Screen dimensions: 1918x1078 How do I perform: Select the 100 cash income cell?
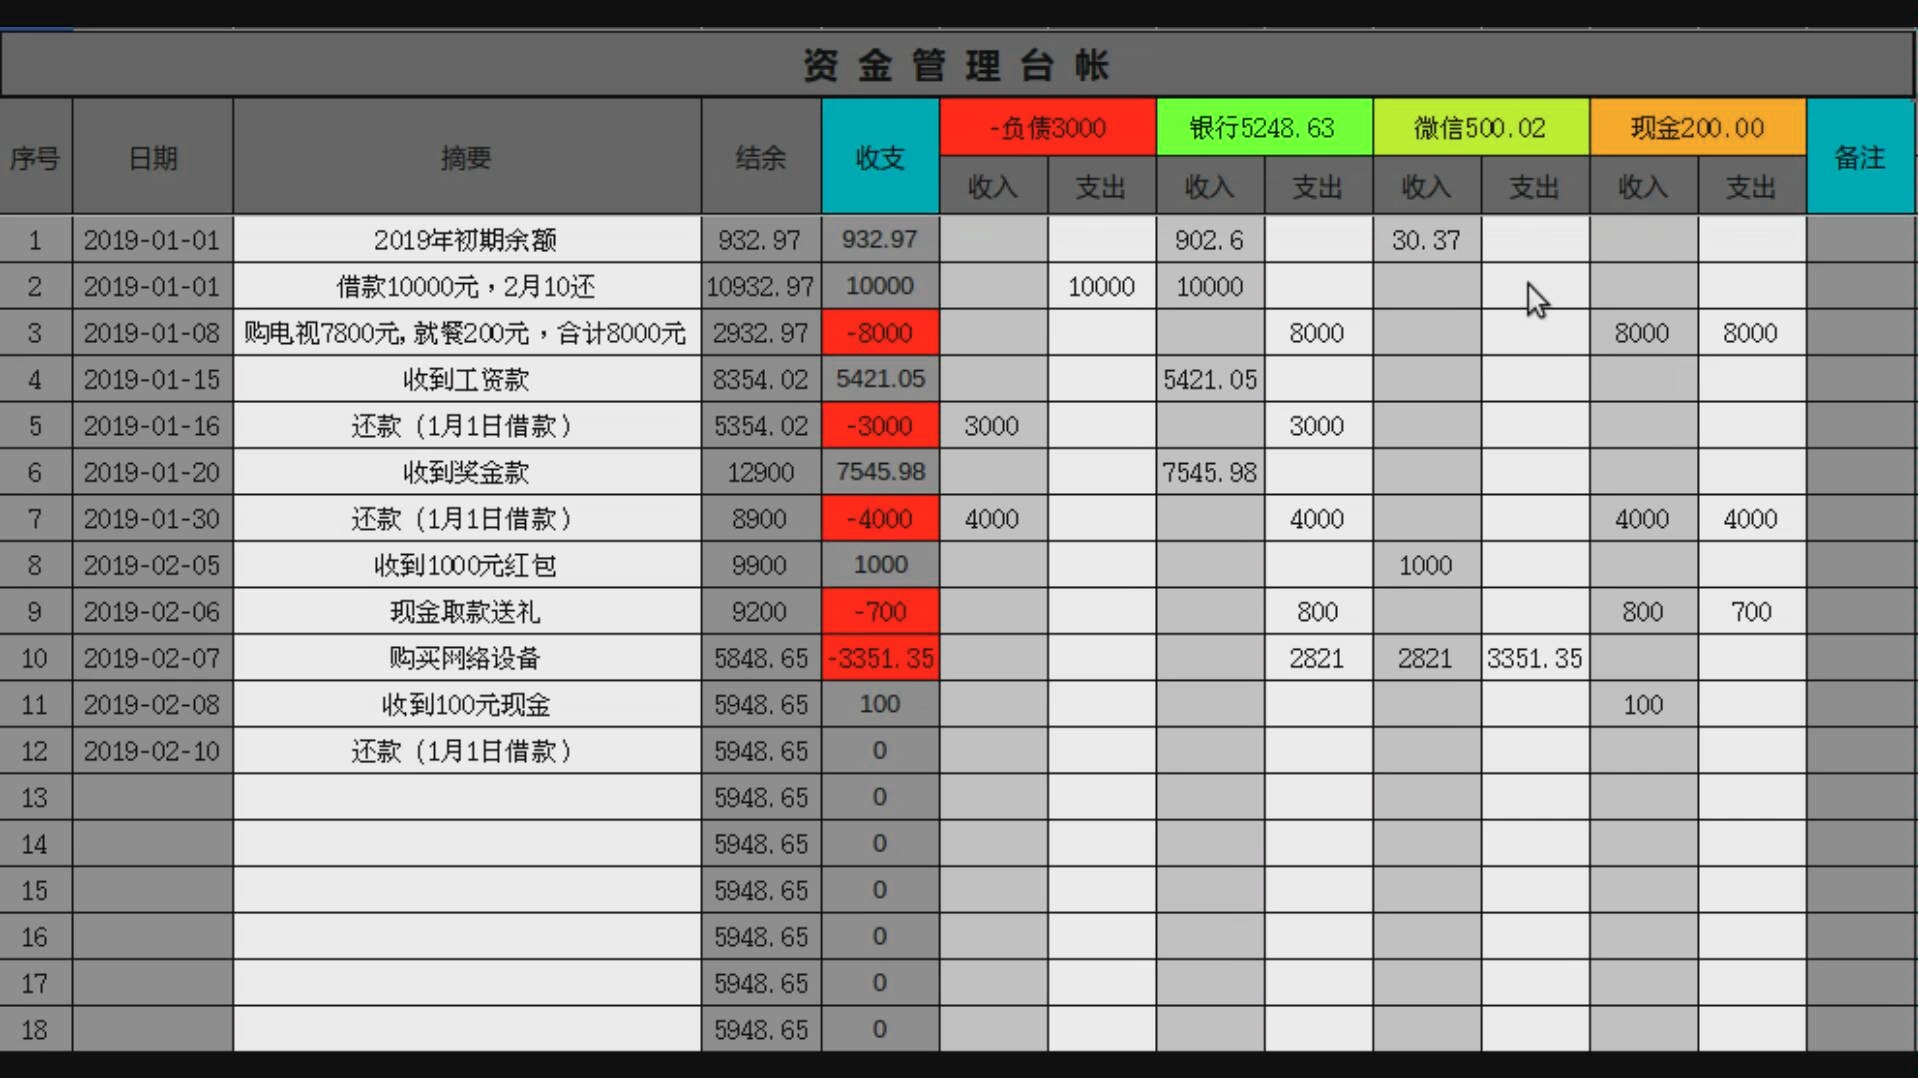click(1644, 705)
